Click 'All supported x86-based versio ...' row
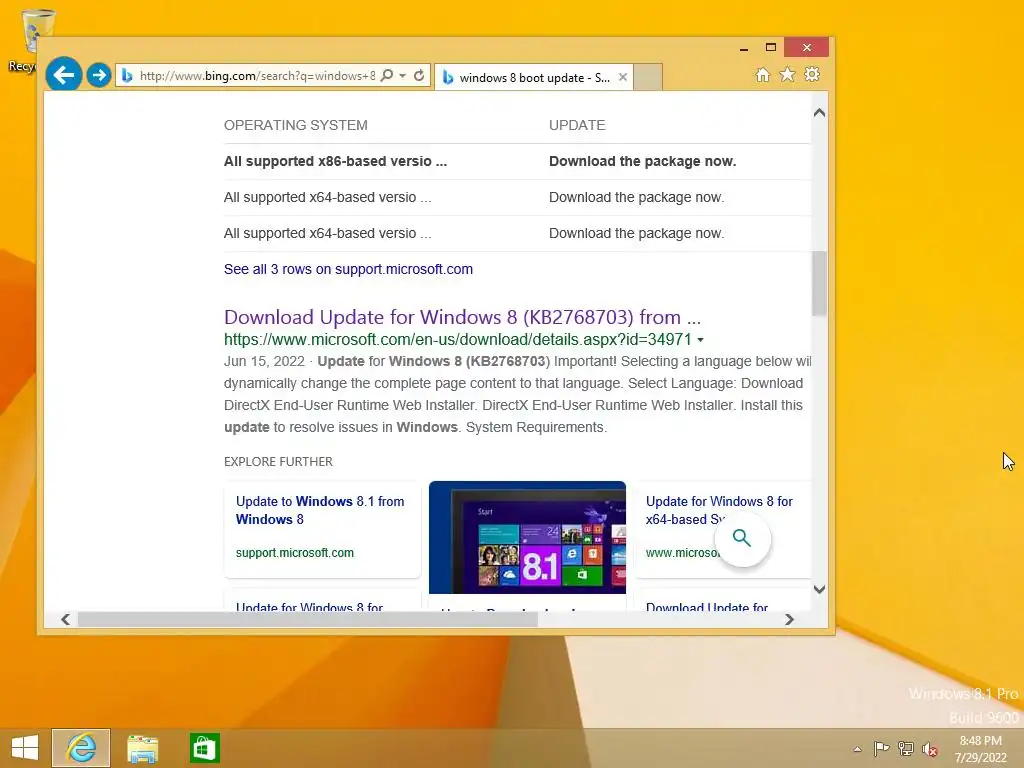Image resolution: width=1024 pixels, height=768 pixels. coord(517,161)
